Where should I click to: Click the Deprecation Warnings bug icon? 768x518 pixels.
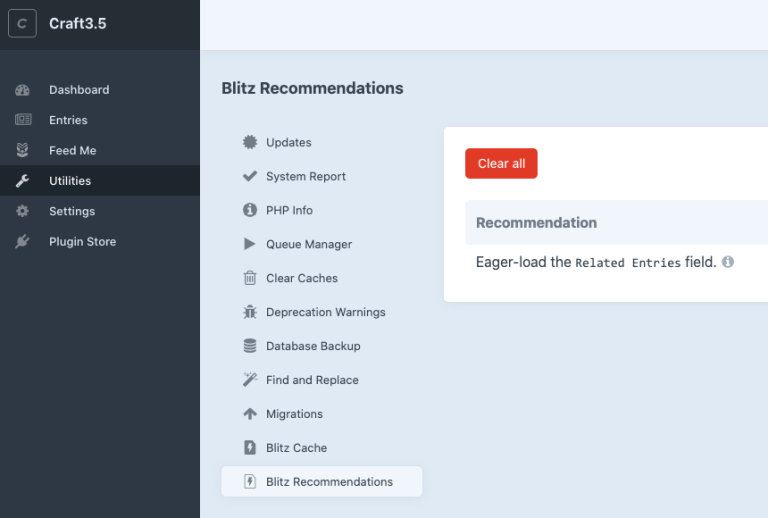(250, 312)
